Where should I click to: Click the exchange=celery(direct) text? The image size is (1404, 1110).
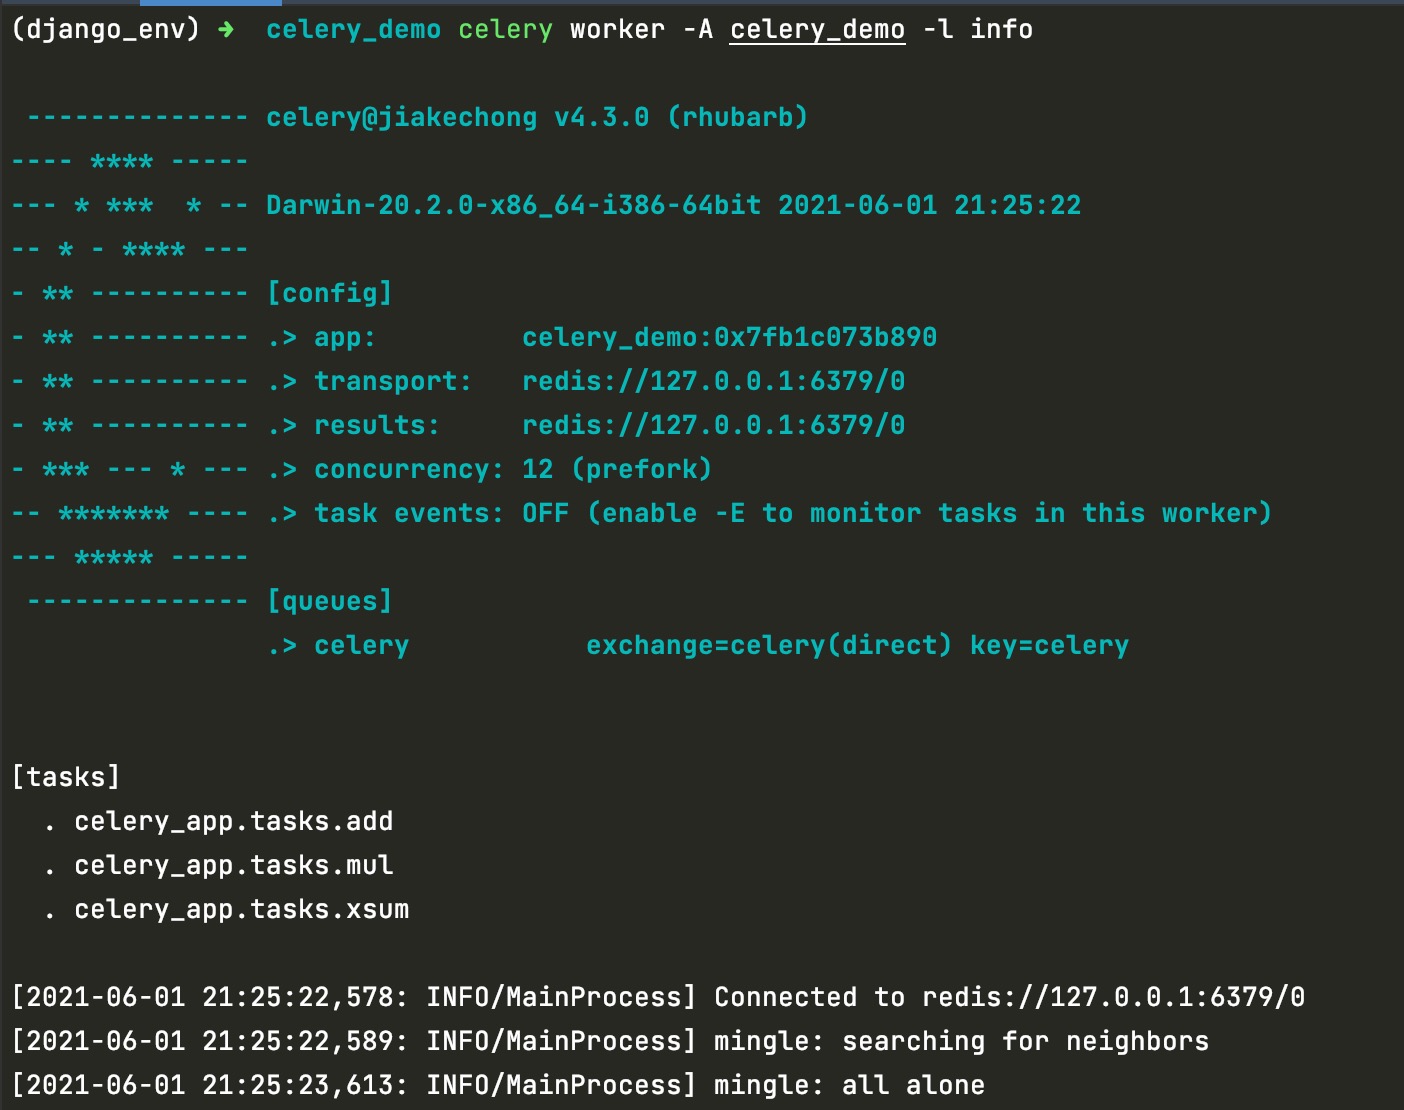[769, 646]
